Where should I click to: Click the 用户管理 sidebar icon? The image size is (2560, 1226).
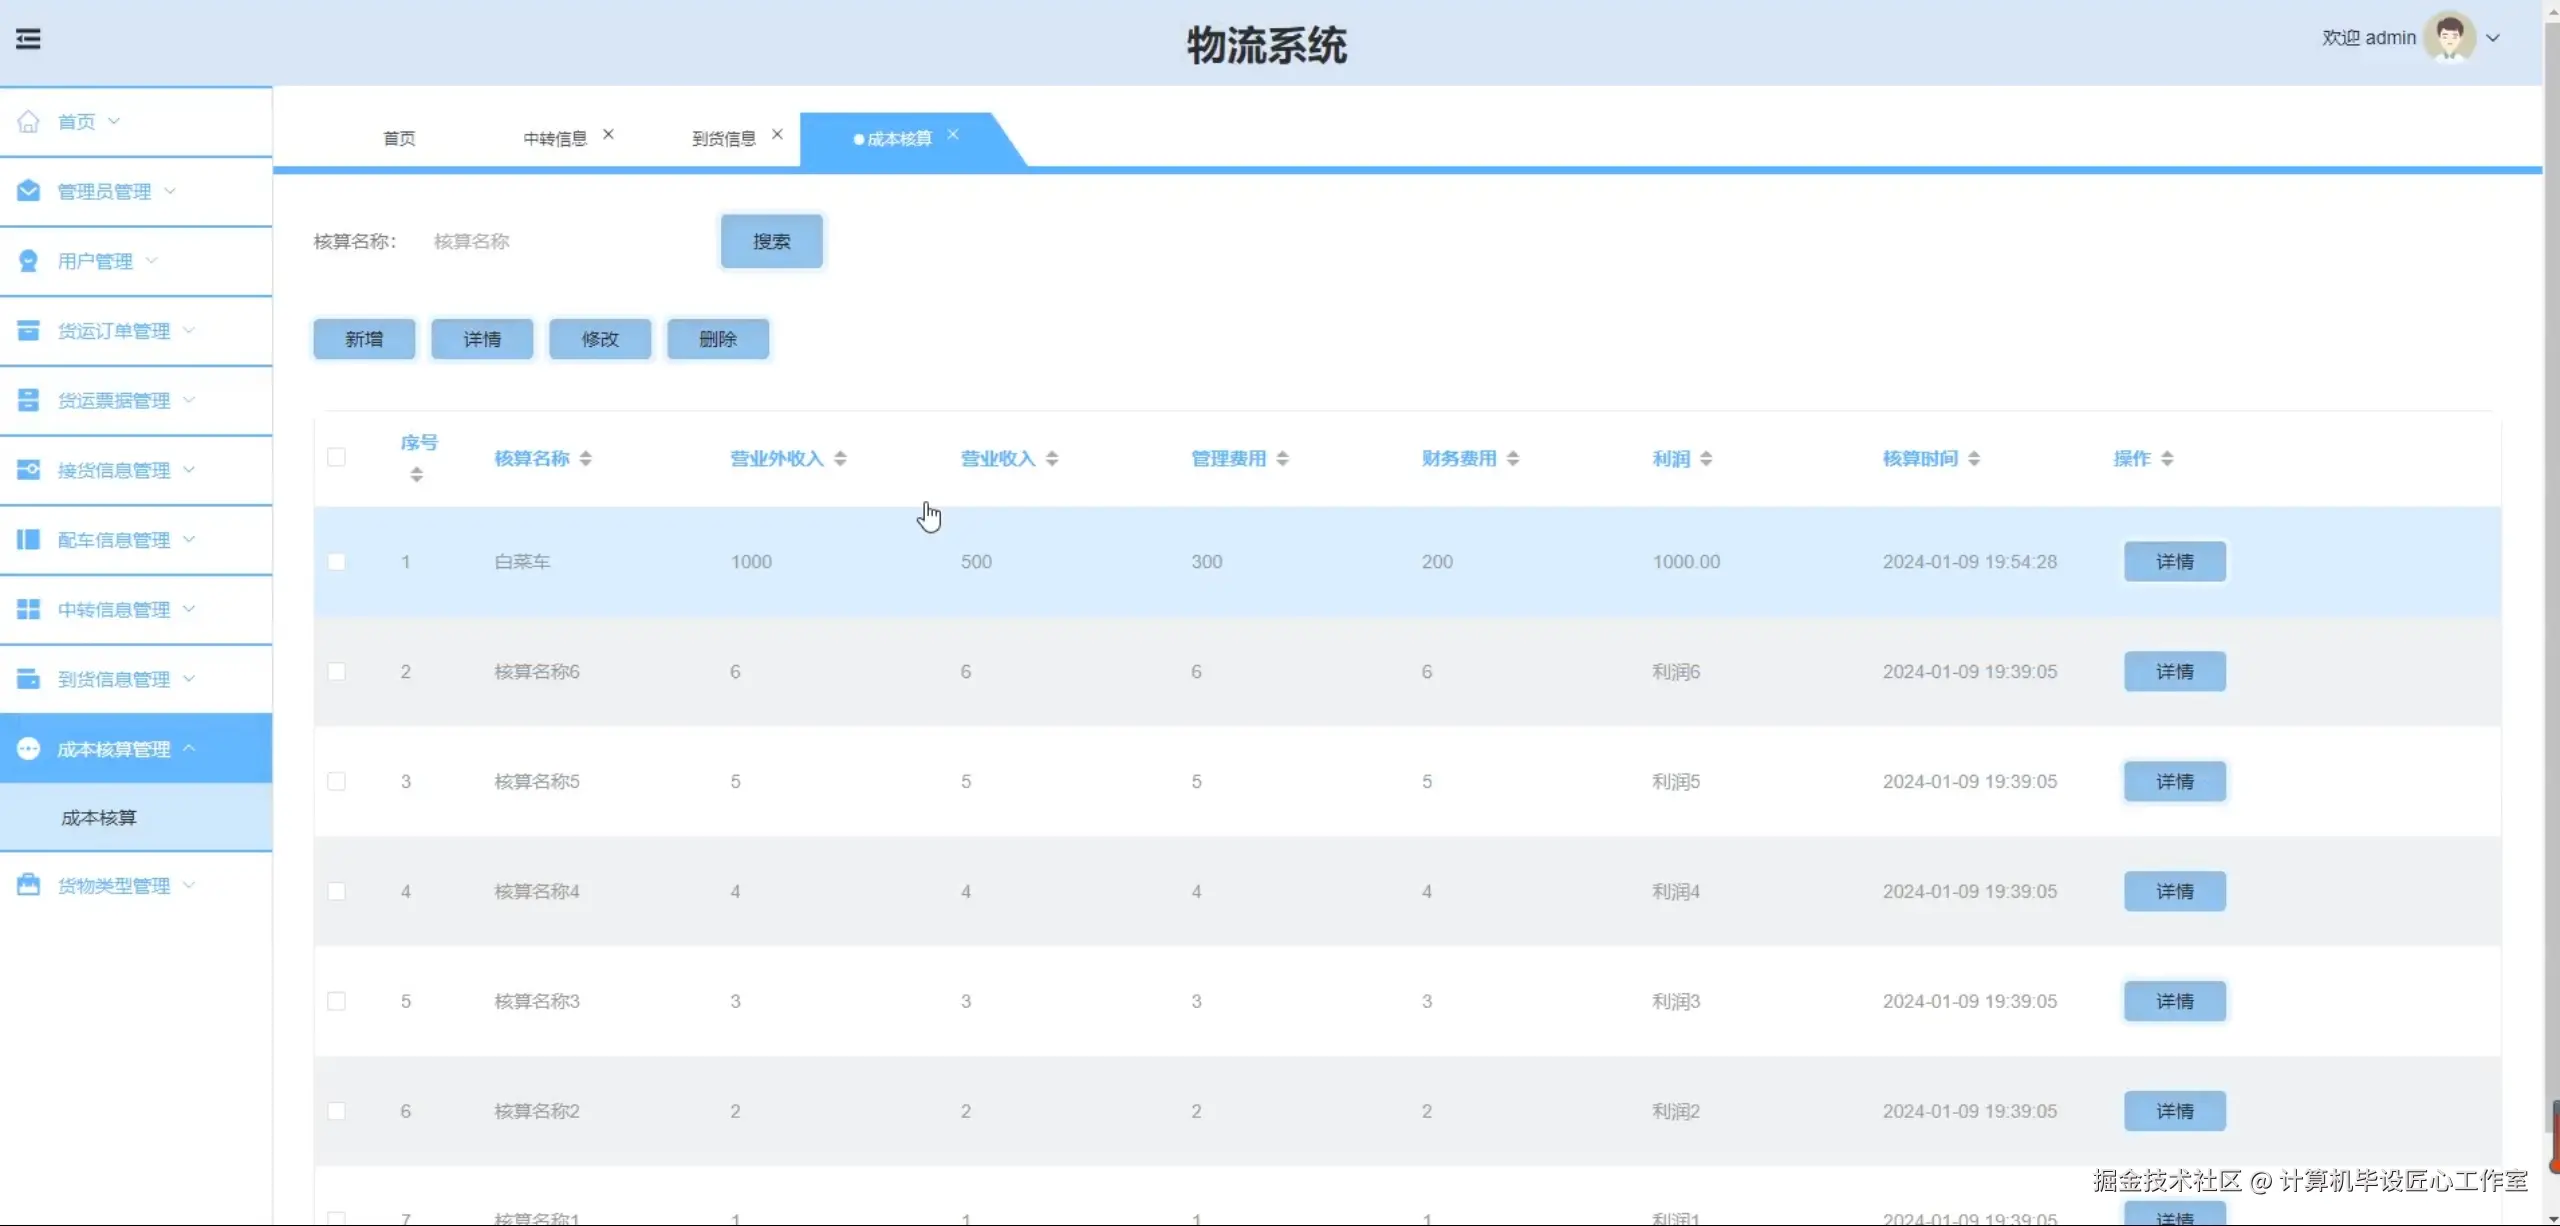pyautogui.click(x=28, y=261)
